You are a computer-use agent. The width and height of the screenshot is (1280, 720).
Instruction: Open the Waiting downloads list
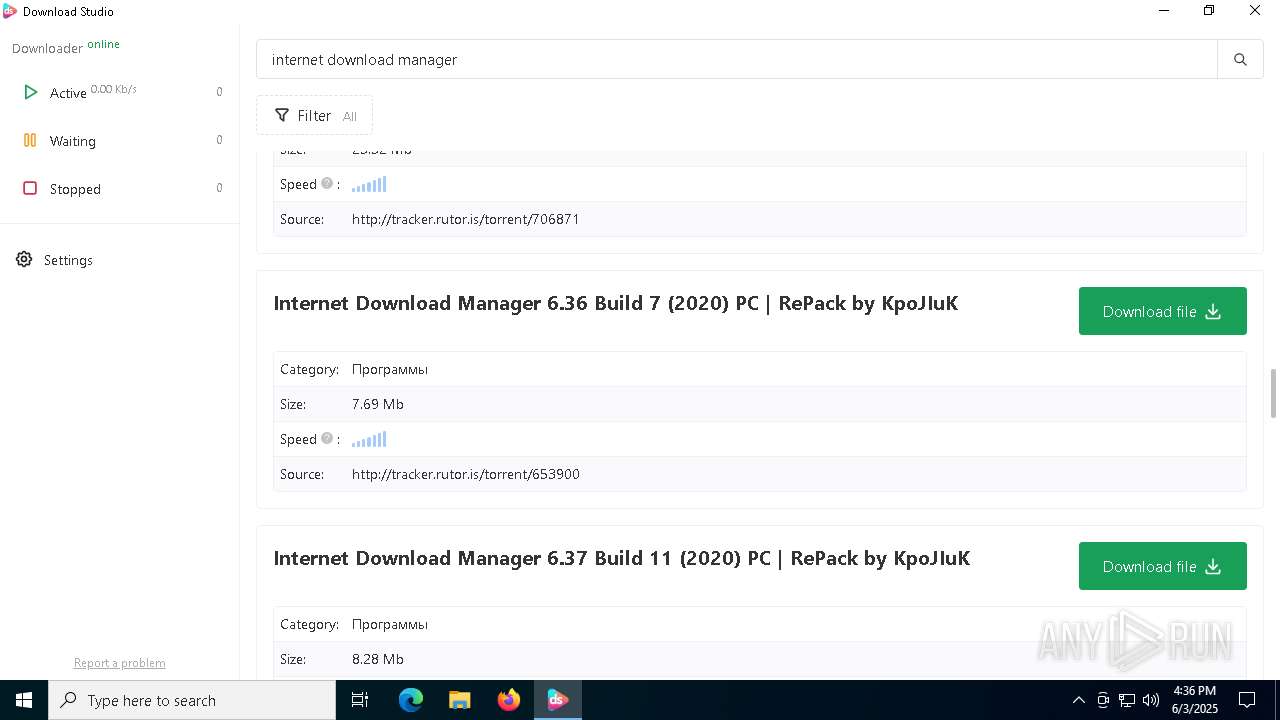(x=72, y=141)
